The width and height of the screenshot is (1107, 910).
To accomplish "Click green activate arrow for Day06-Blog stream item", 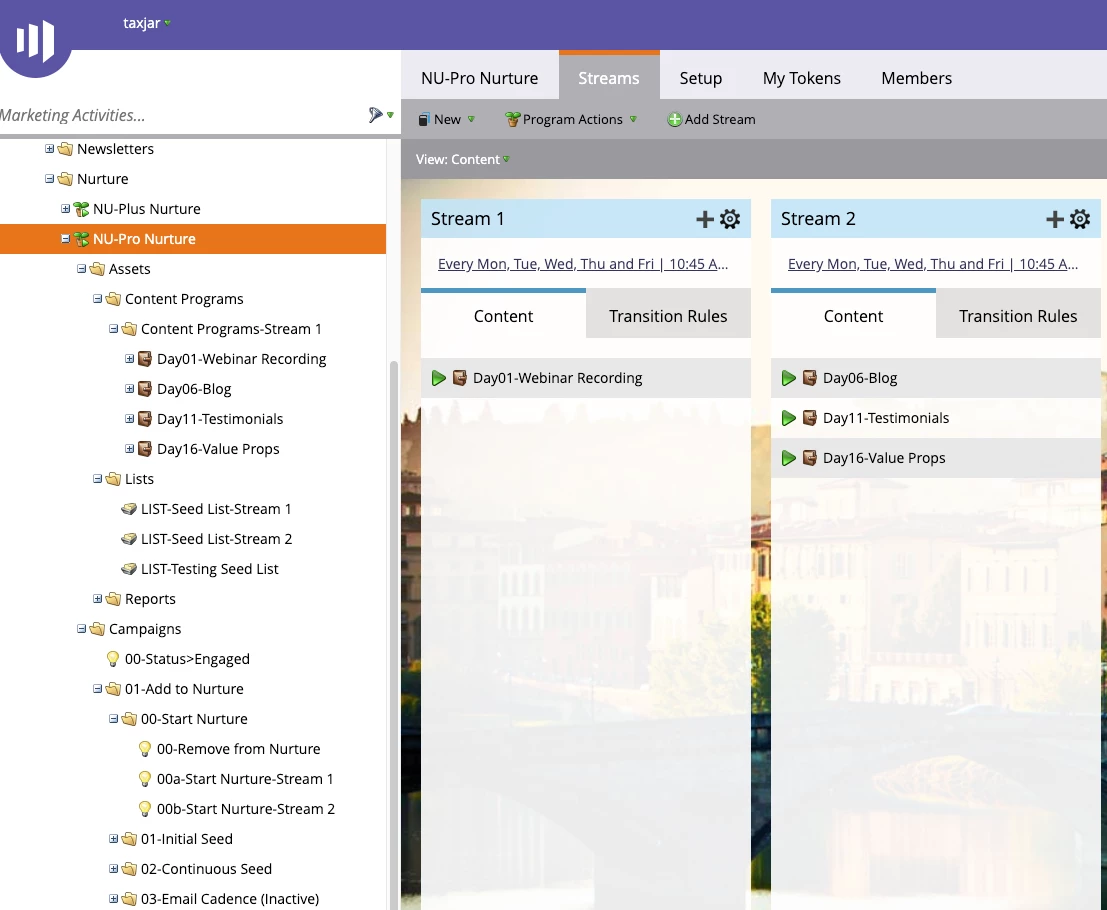I will pos(789,378).
